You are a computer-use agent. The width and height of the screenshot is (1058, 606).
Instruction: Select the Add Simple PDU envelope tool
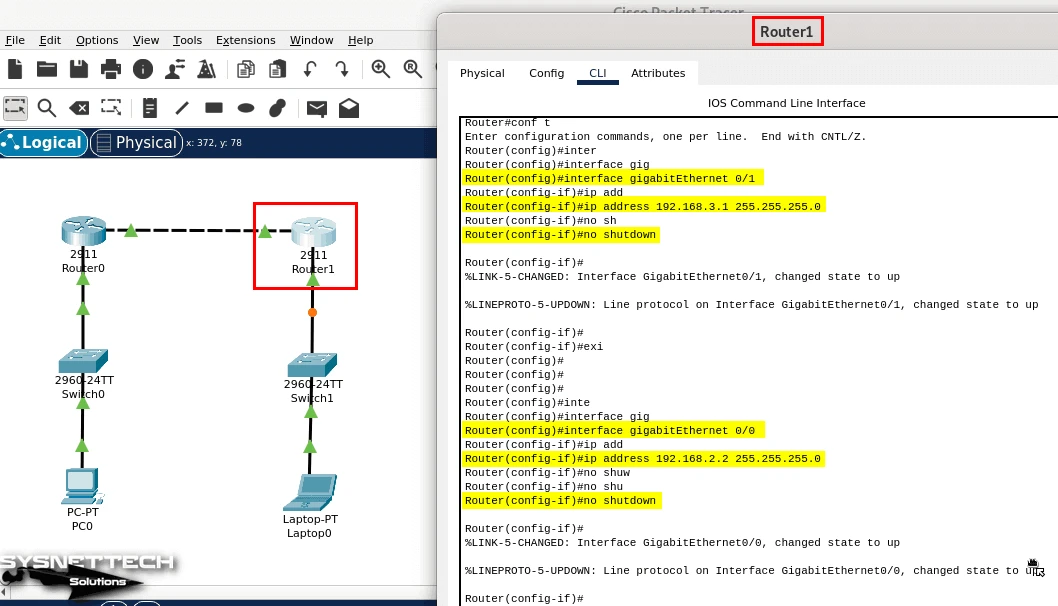click(316, 108)
